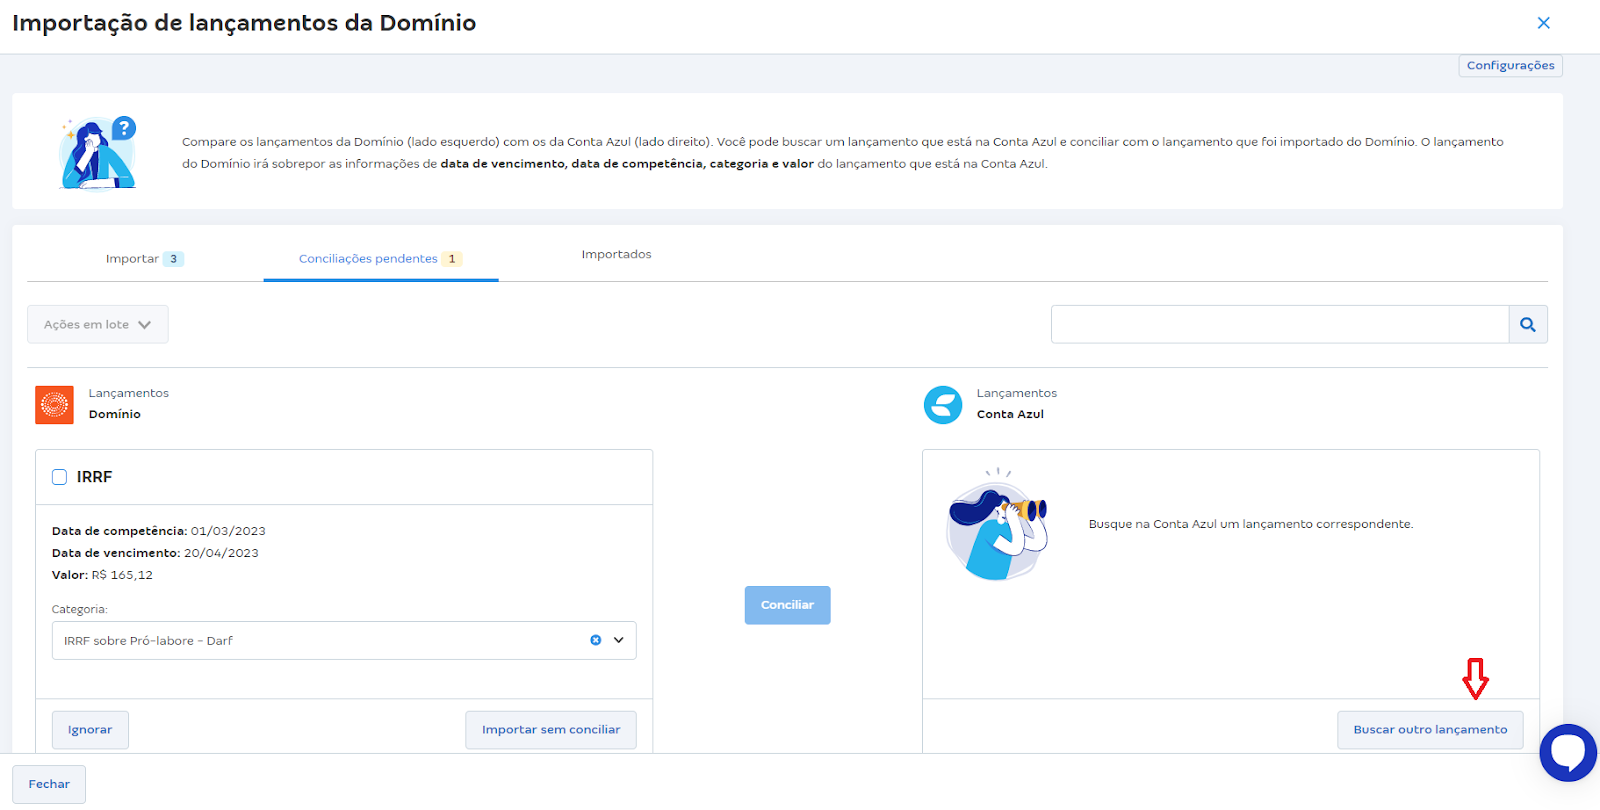Close the import dialog with the X icon
Image resolution: width=1600 pixels, height=810 pixels.
click(x=1543, y=23)
